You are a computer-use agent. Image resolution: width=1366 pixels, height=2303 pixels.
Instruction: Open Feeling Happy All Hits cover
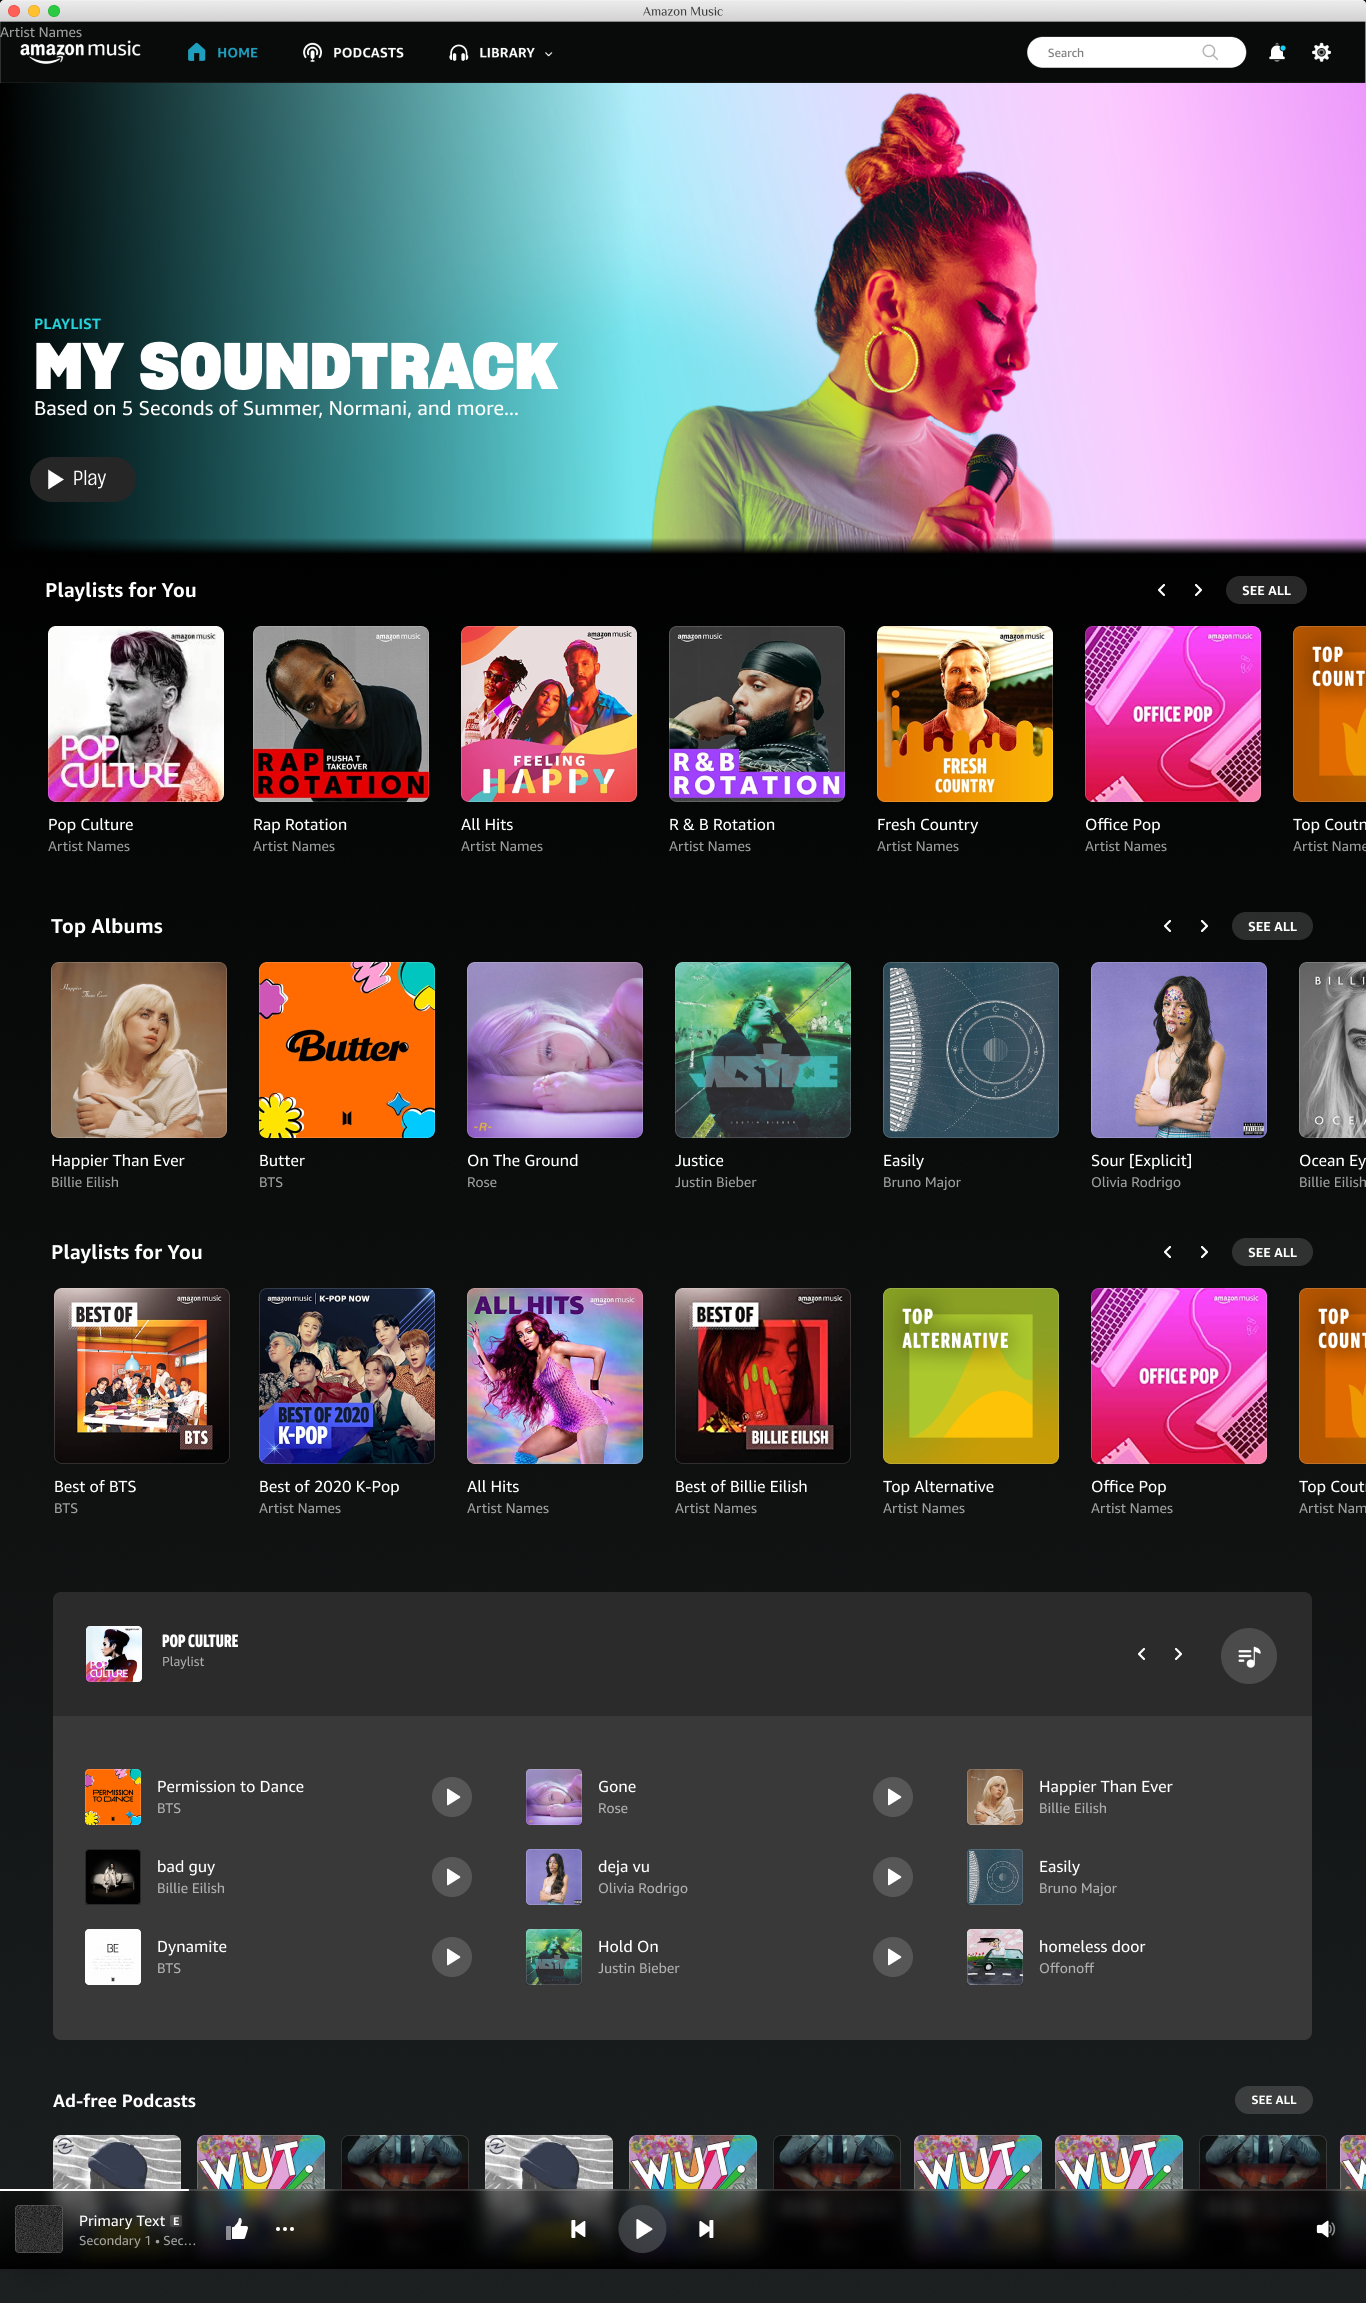pos(549,714)
